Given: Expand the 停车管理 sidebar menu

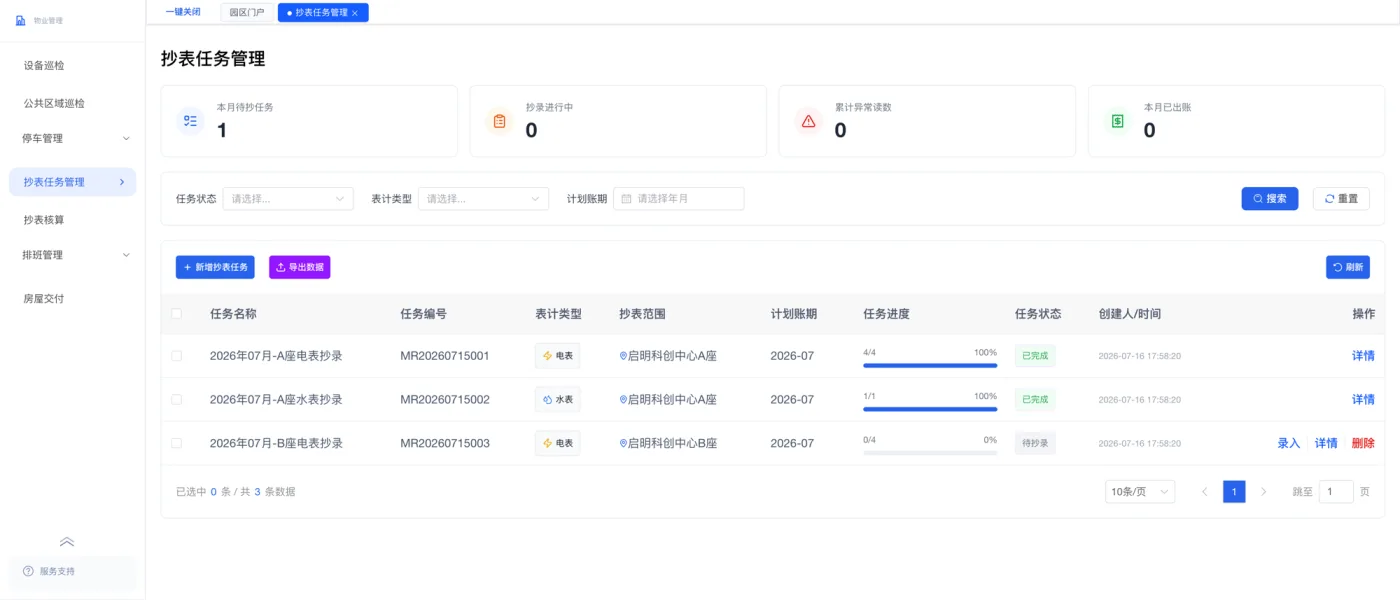Looking at the screenshot, I should (x=72, y=139).
